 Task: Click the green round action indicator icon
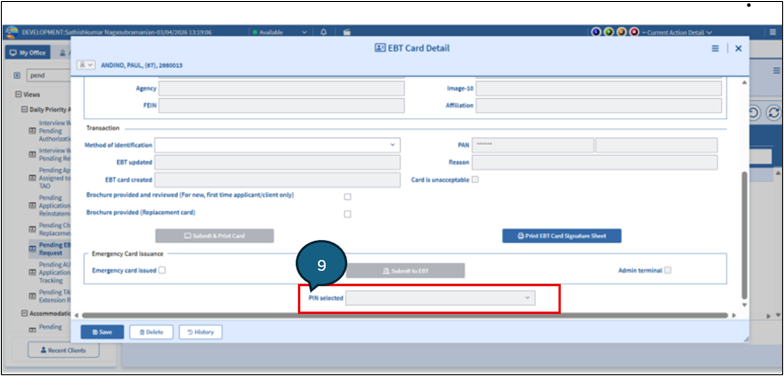(x=608, y=32)
